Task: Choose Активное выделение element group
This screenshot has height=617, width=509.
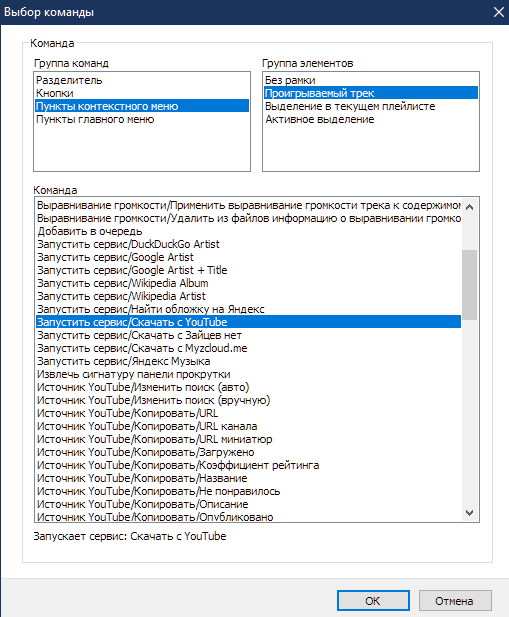Action: point(371,119)
